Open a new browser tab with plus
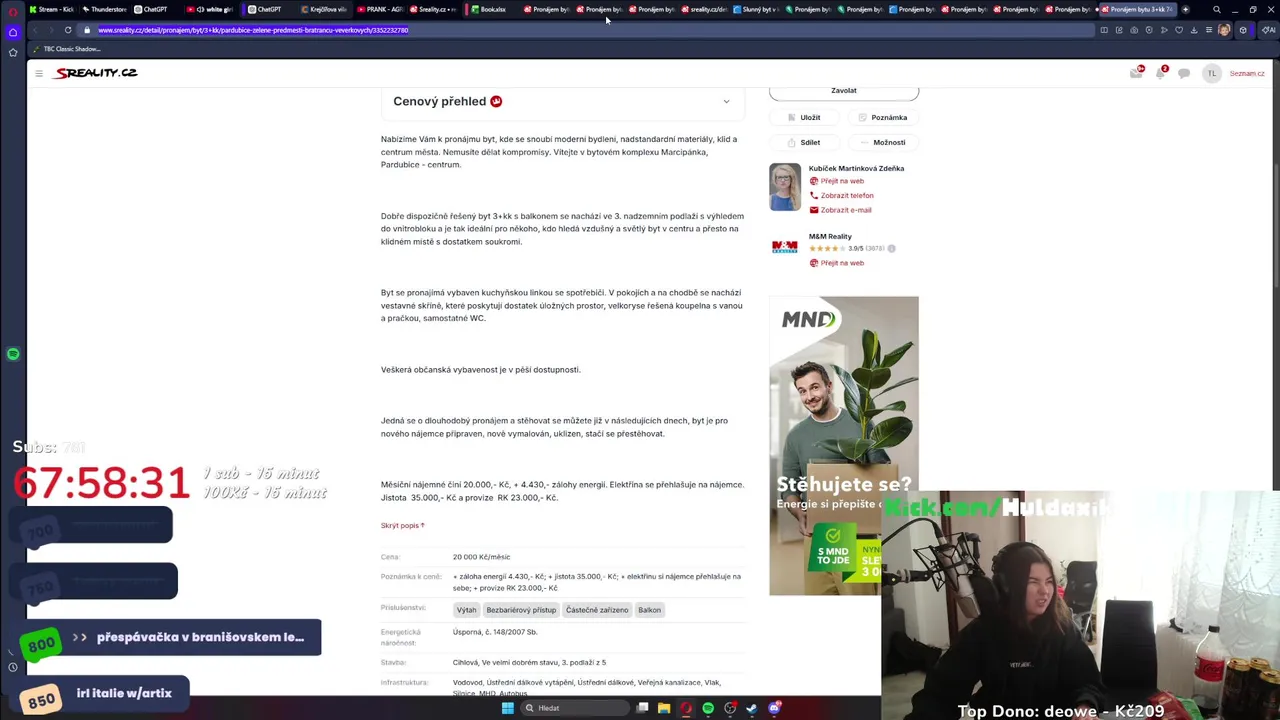The width and height of the screenshot is (1280, 720). click(x=1185, y=9)
